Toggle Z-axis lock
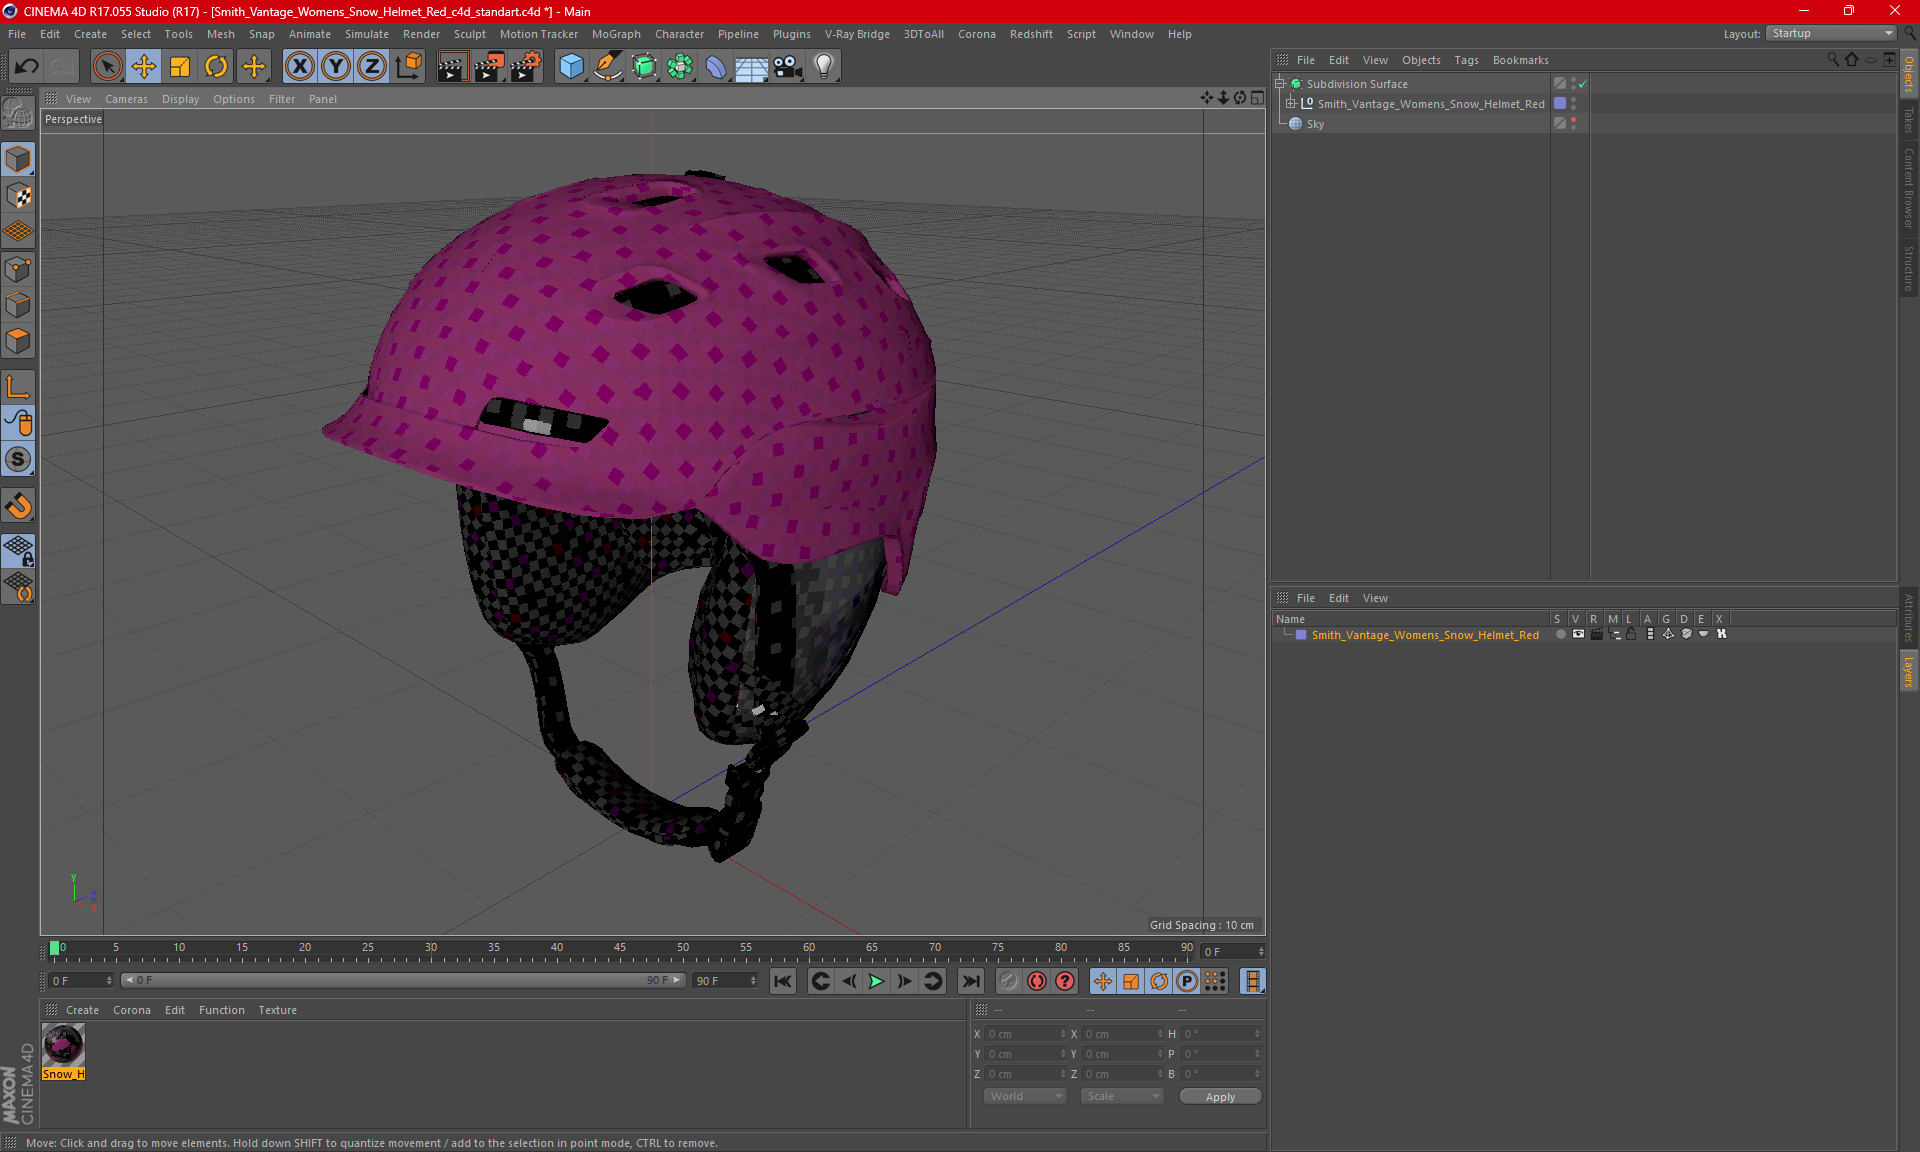 click(371, 67)
